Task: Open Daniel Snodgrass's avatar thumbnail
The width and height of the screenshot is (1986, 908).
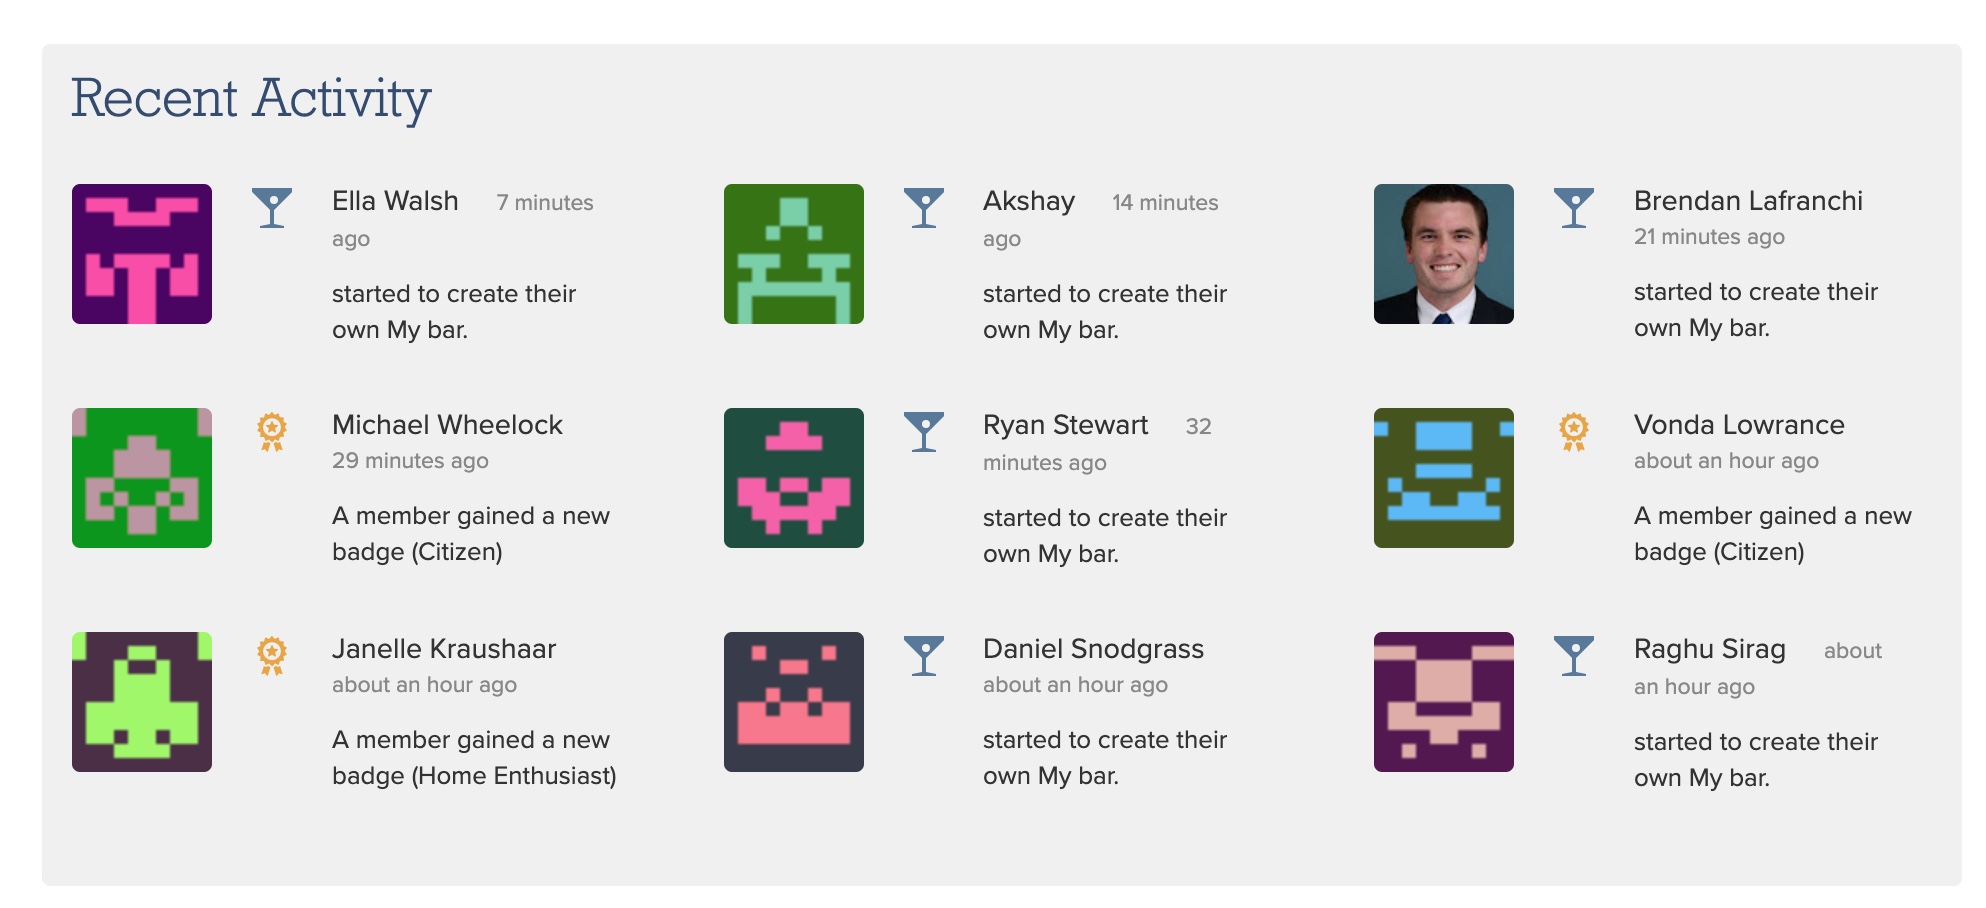Action: point(794,702)
